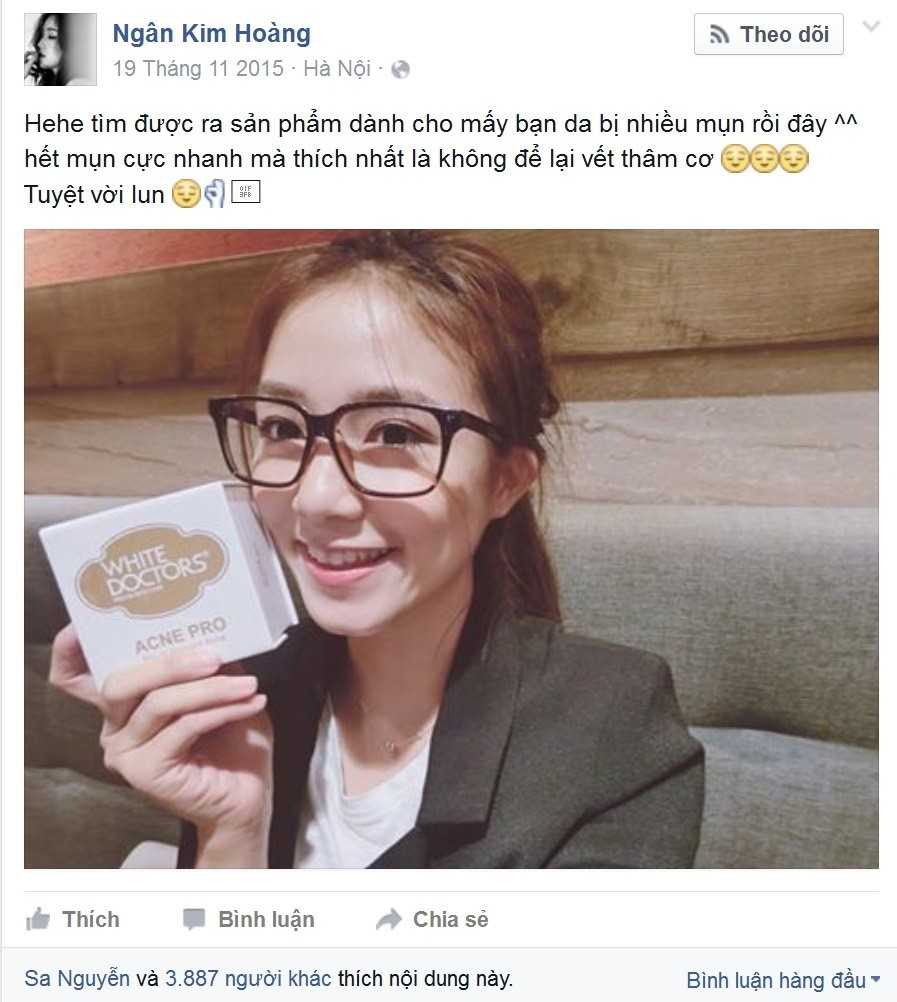The image size is (897, 1002).
Task: Click the speech bubble icon beside Bình luận
Action: [194, 919]
